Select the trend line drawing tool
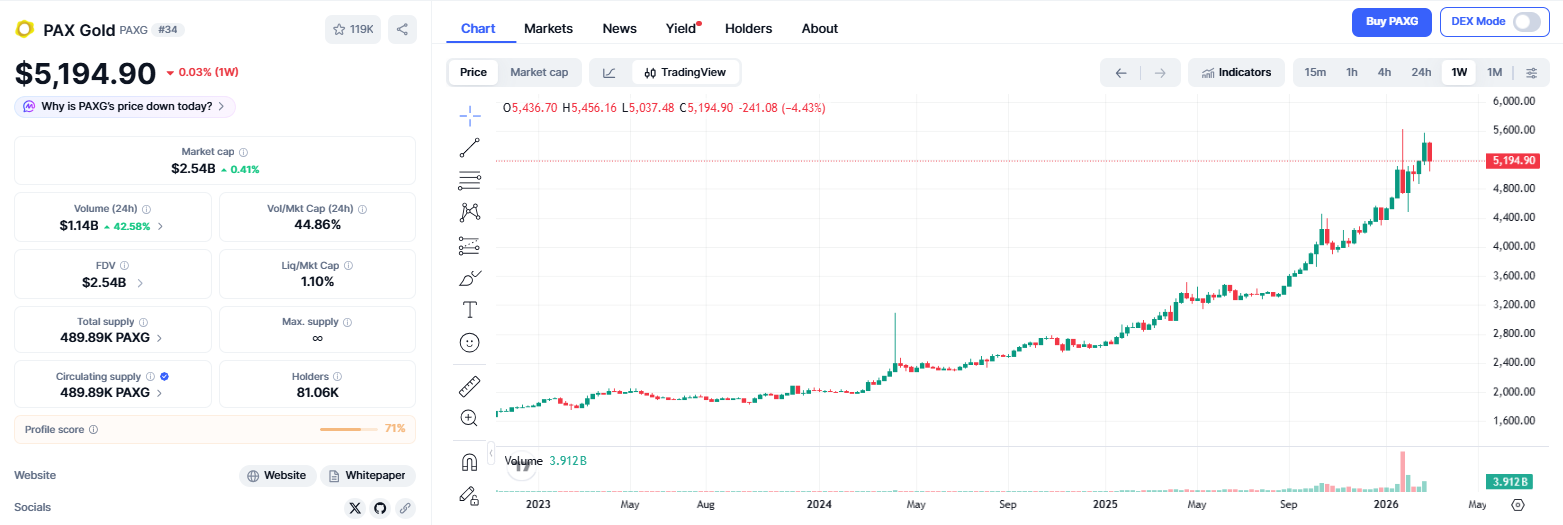The image size is (1563, 525). (470, 148)
